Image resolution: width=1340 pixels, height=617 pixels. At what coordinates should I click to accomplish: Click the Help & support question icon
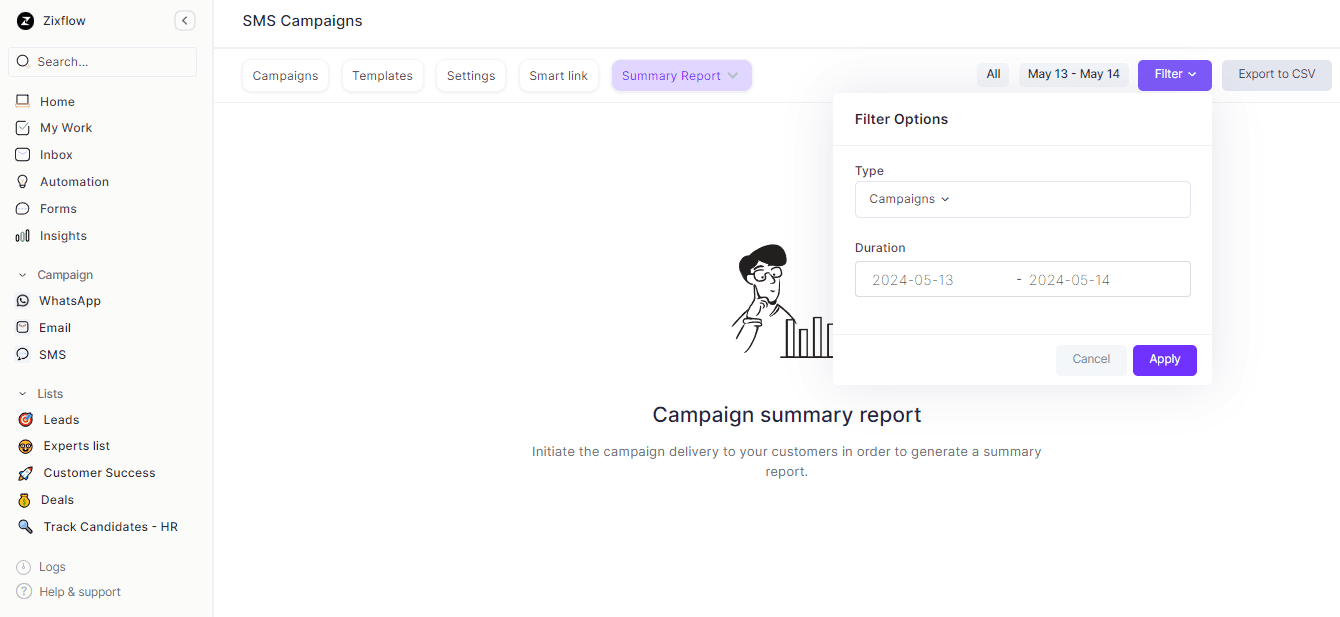pos(24,592)
